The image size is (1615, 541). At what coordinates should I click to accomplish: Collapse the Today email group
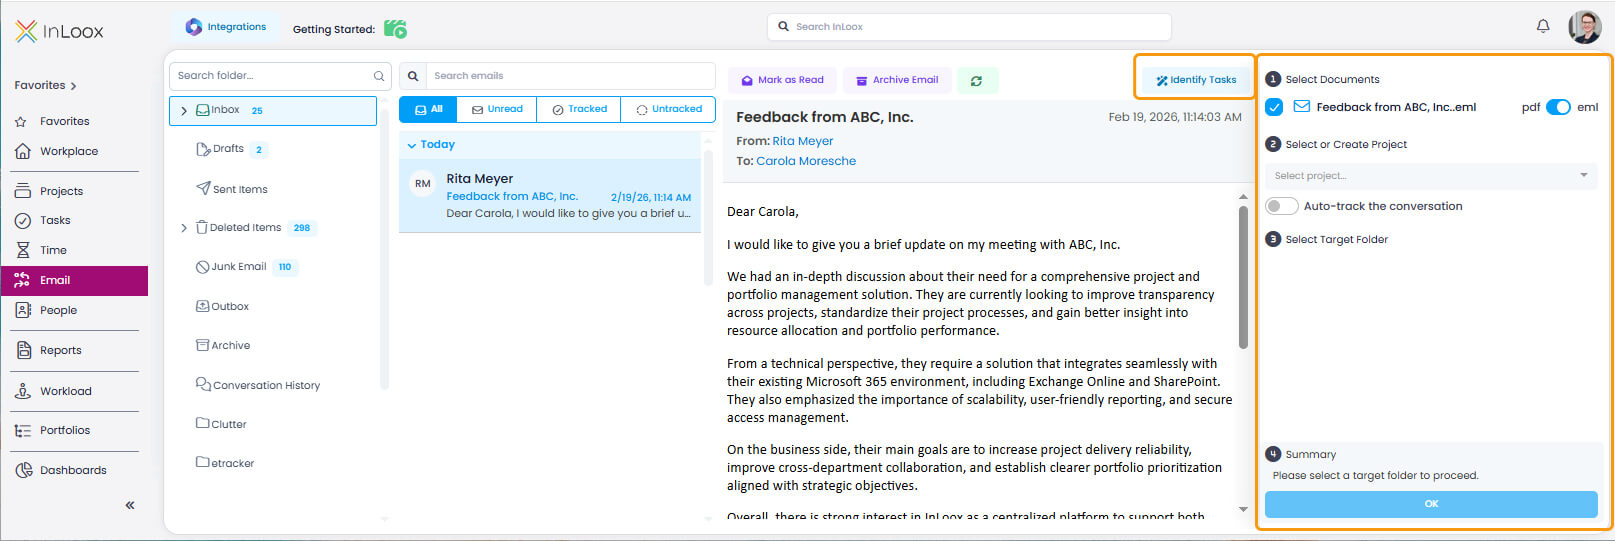point(412,145)
